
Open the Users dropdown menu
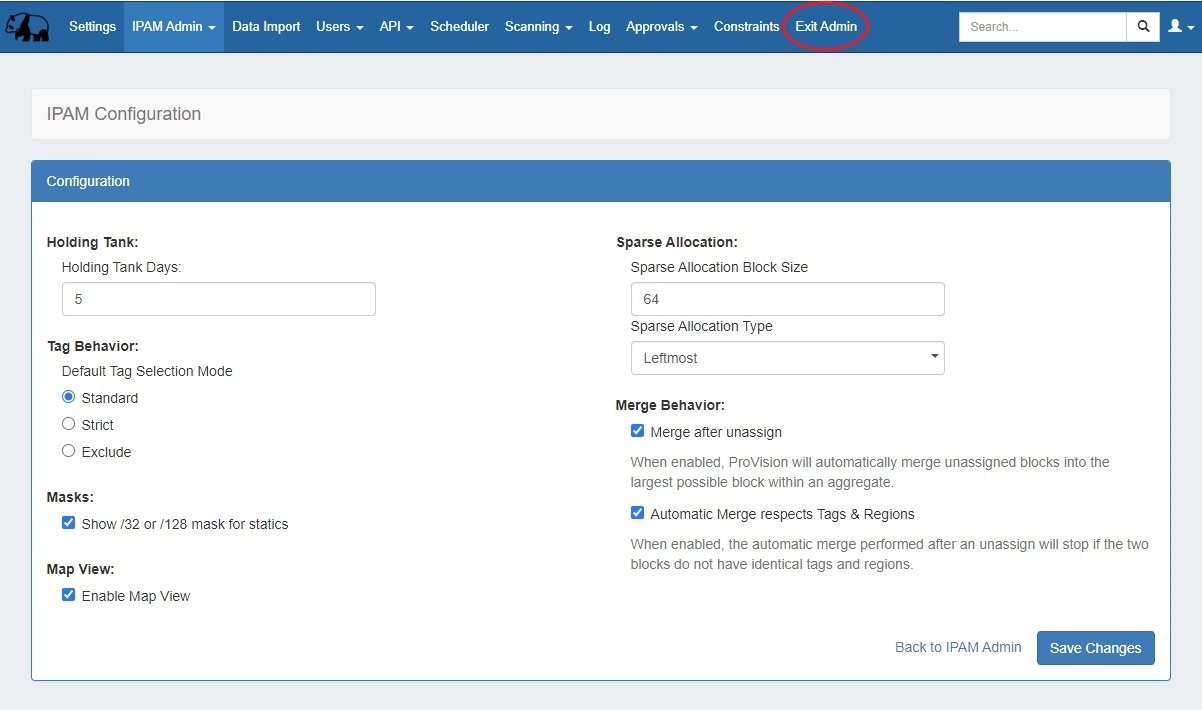[x=339, y=27]
